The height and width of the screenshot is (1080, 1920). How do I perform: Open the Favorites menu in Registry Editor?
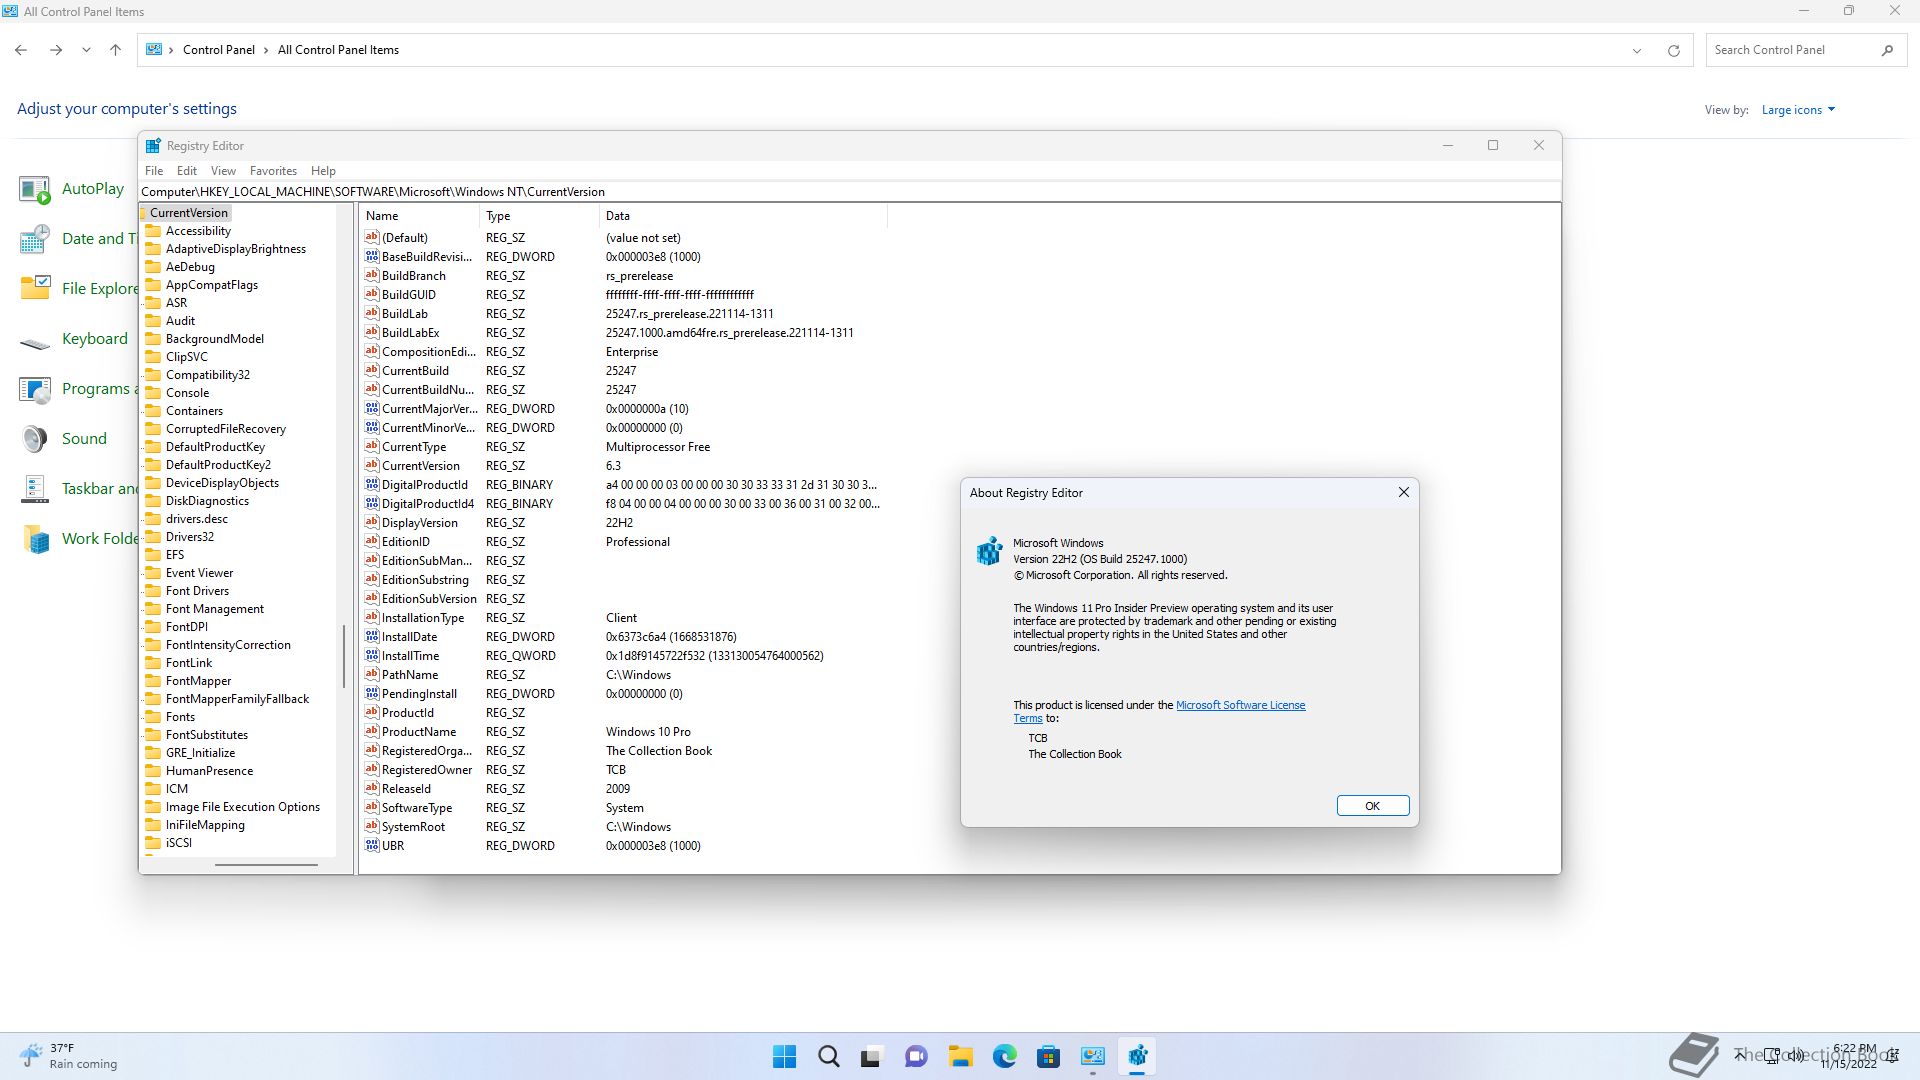click(273, 171)
